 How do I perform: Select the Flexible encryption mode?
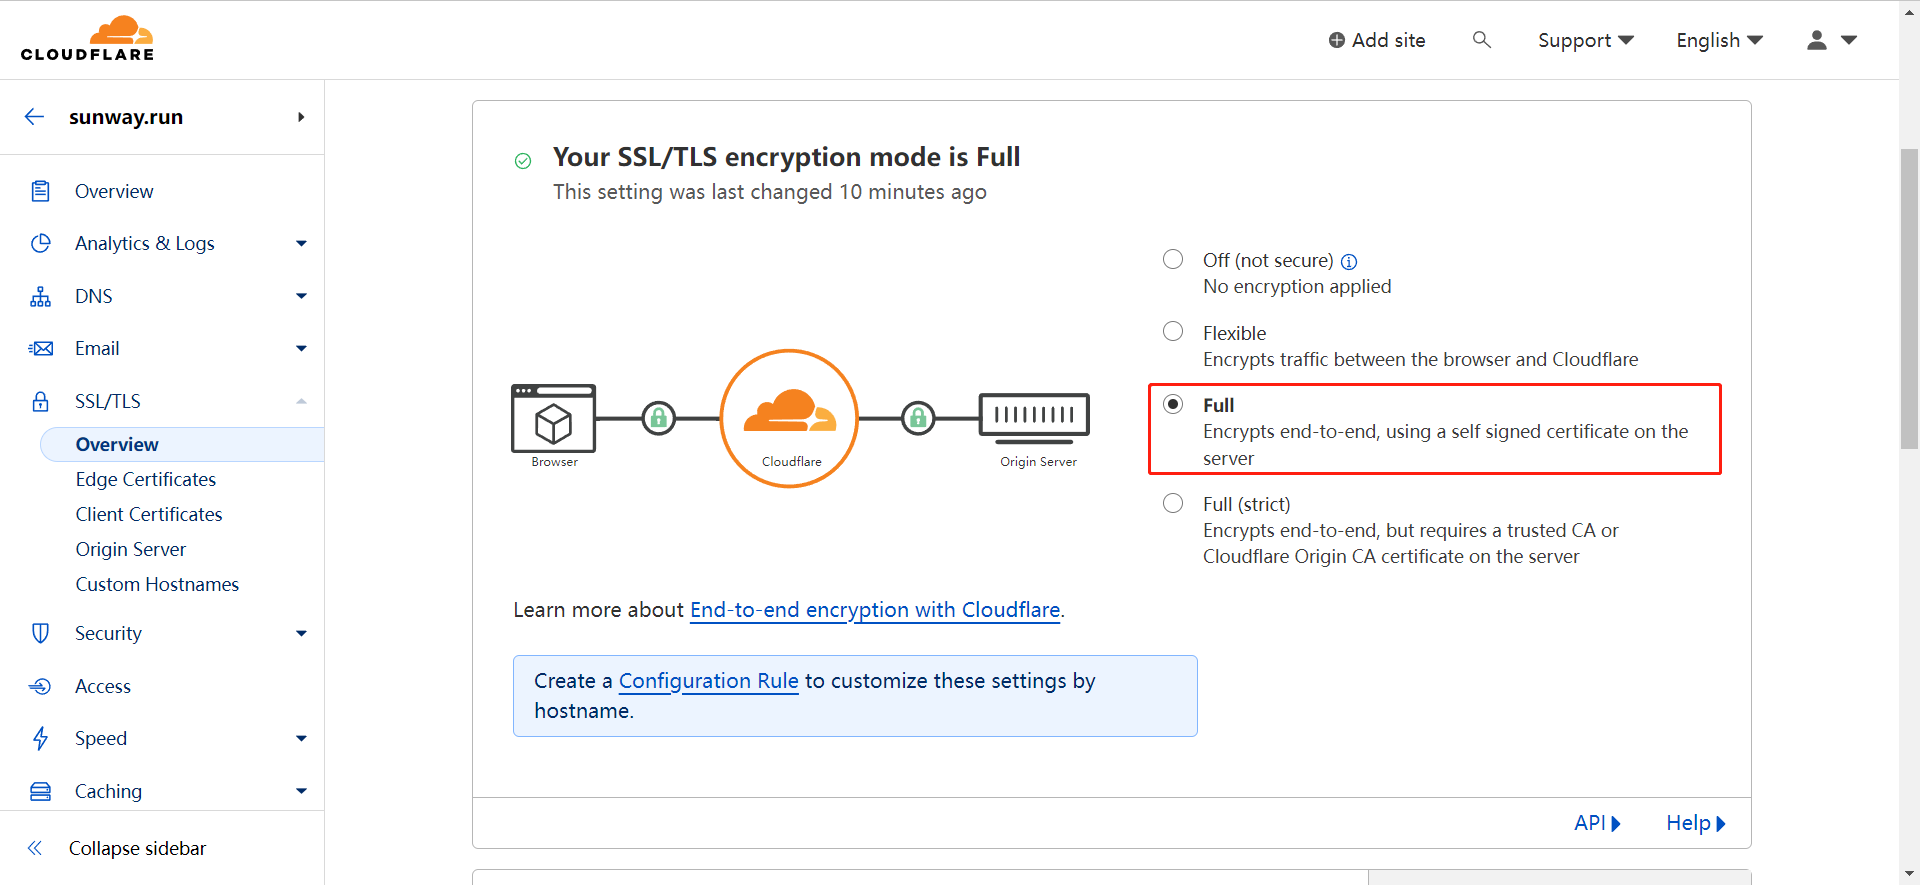[1172, 331]
